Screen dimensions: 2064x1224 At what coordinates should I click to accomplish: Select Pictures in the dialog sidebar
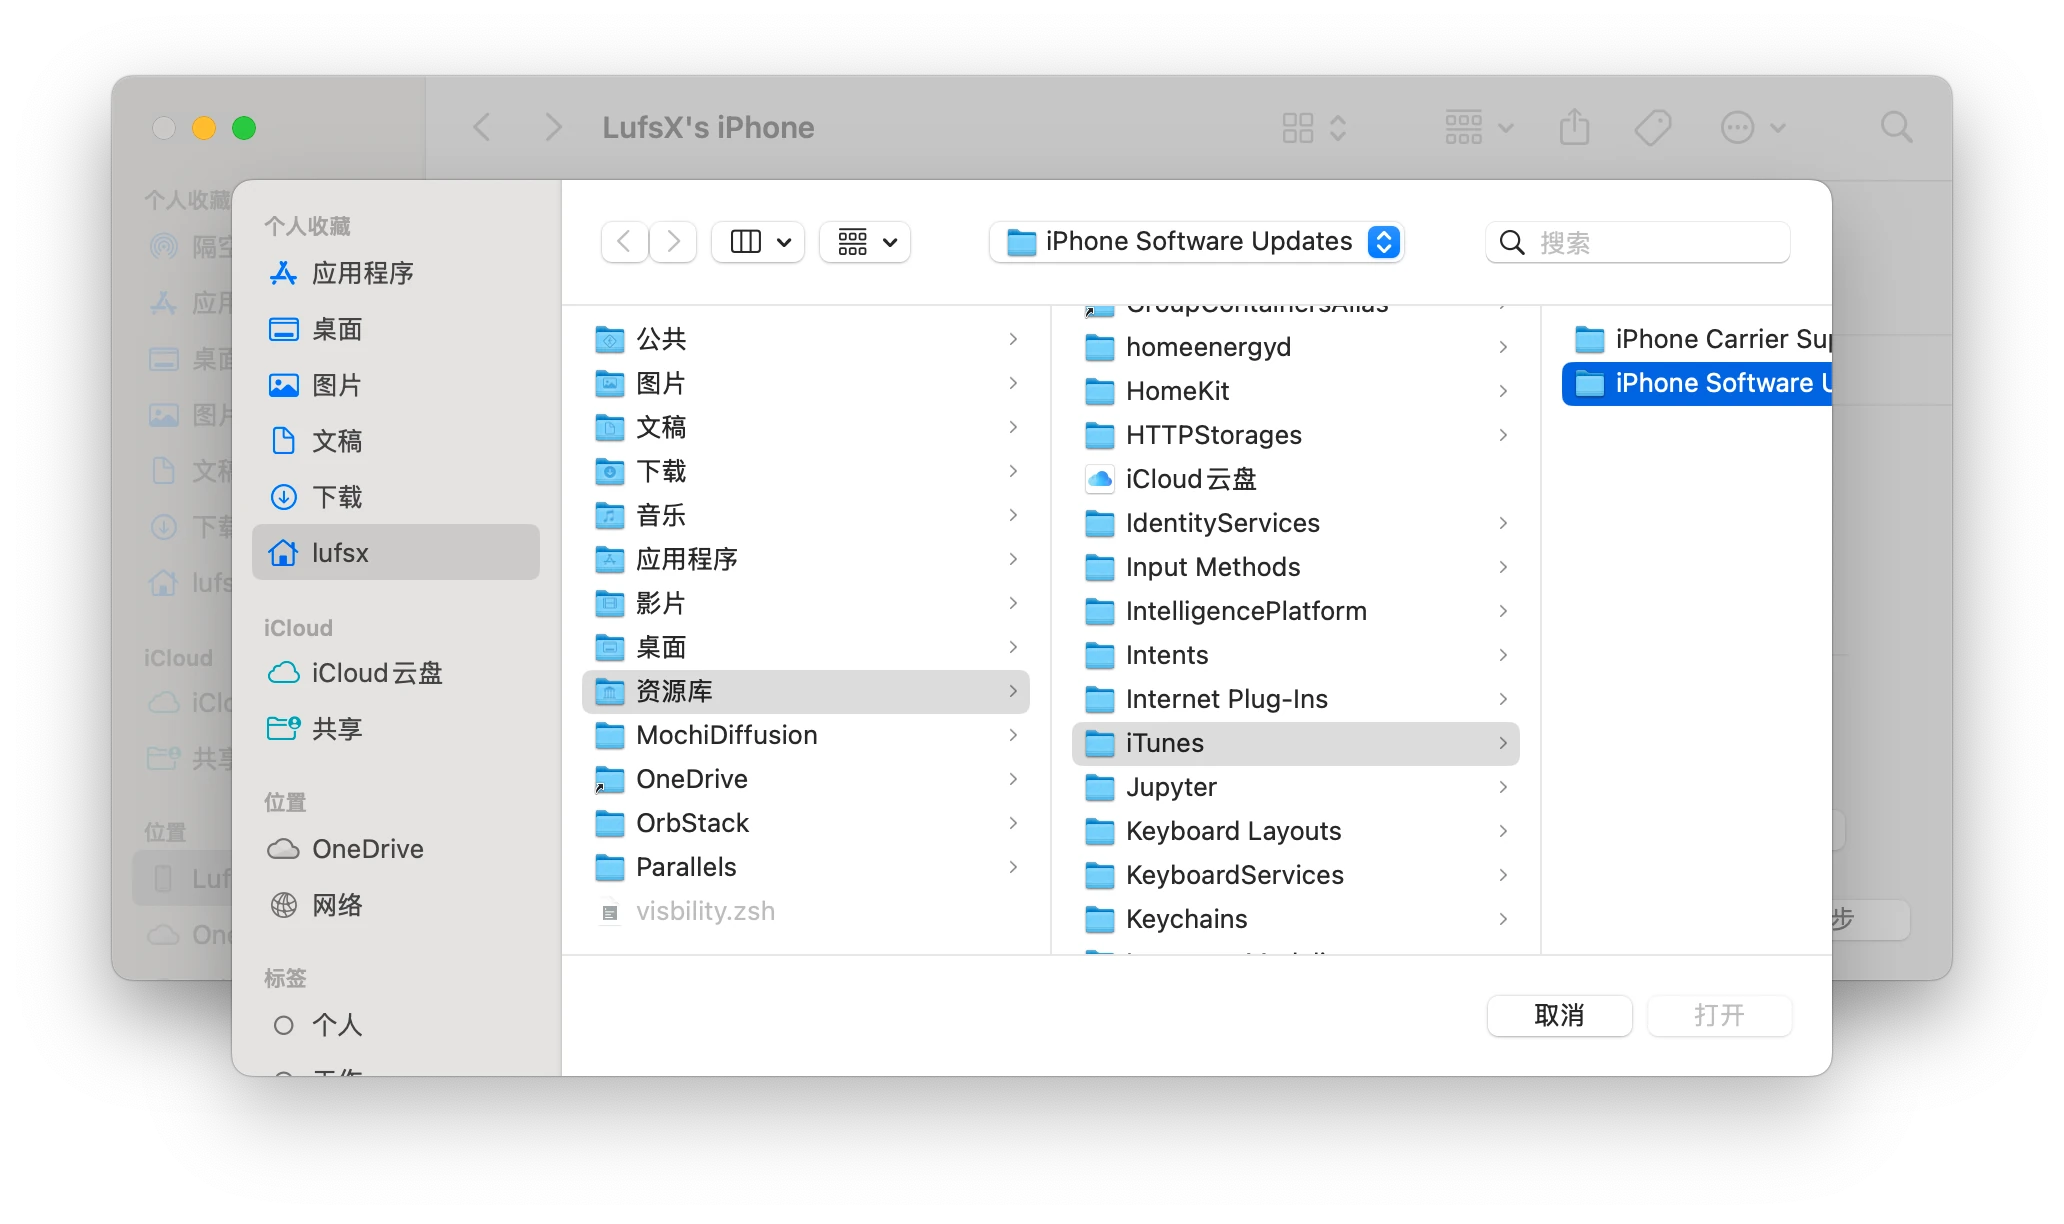coord(336,385)
